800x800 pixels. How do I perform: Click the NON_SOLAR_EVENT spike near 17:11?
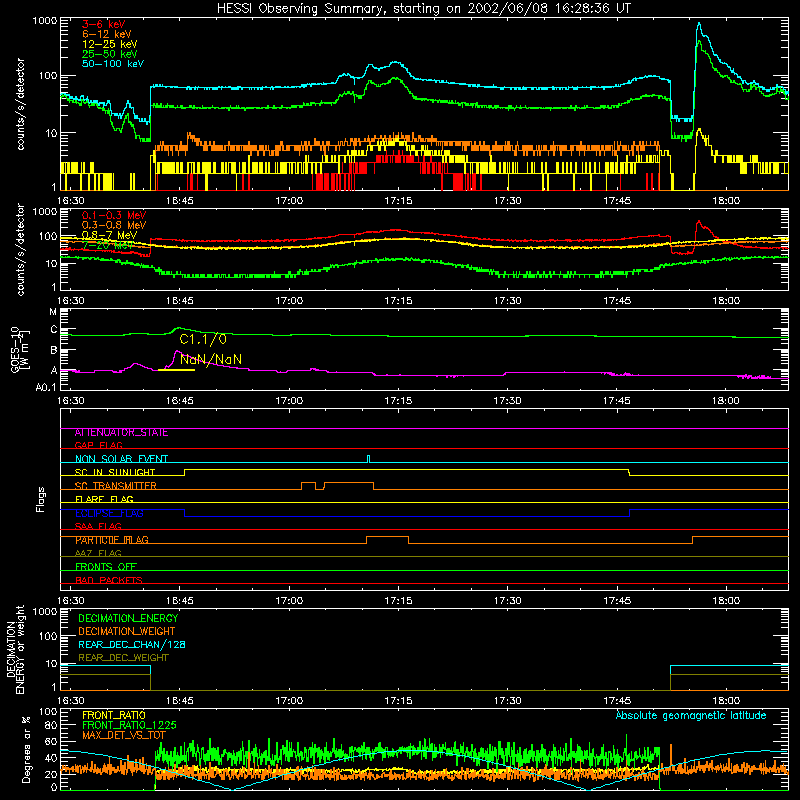pyautogui.click(x=369, y=458)
